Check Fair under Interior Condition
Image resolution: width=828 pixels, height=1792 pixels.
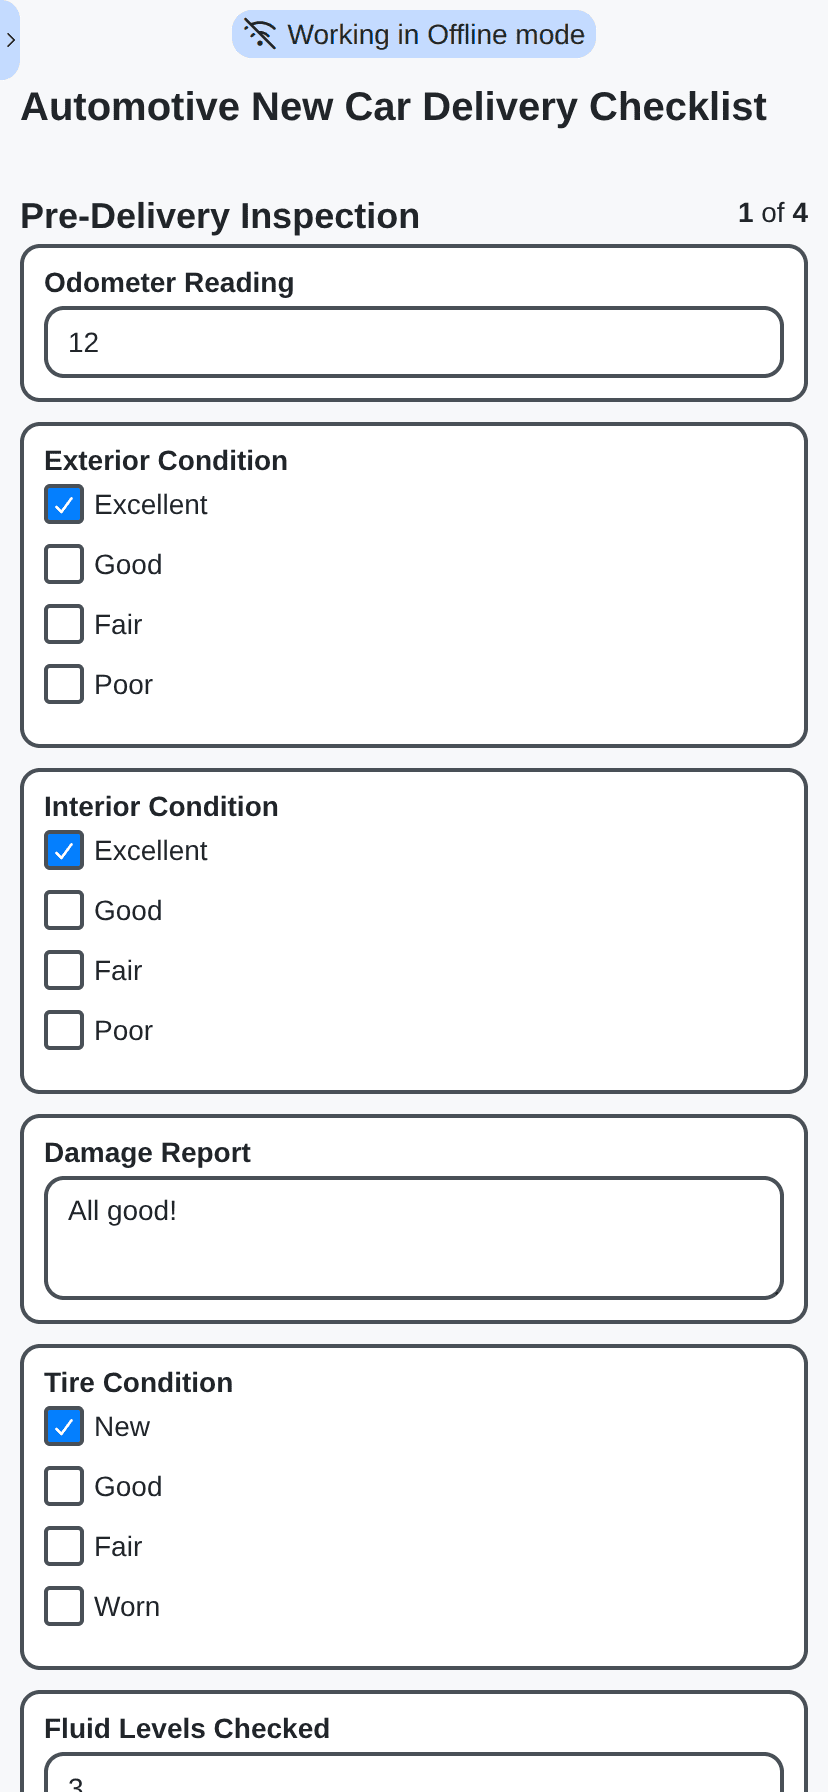(x=63, y=970)
